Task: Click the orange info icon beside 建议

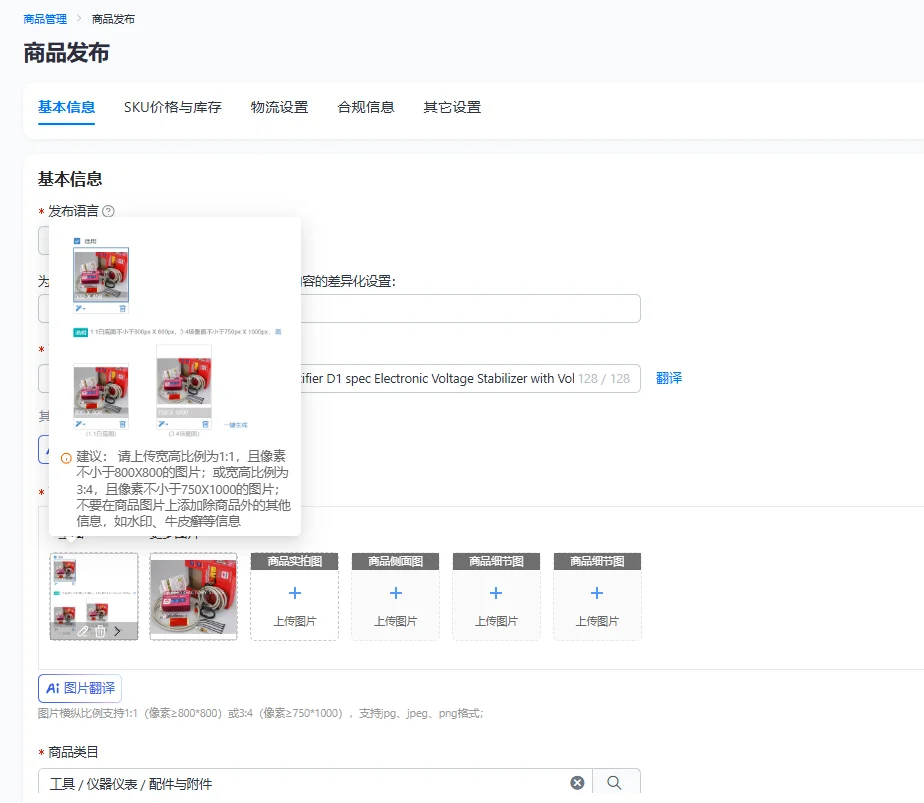Action: click(x=66, y=458)
